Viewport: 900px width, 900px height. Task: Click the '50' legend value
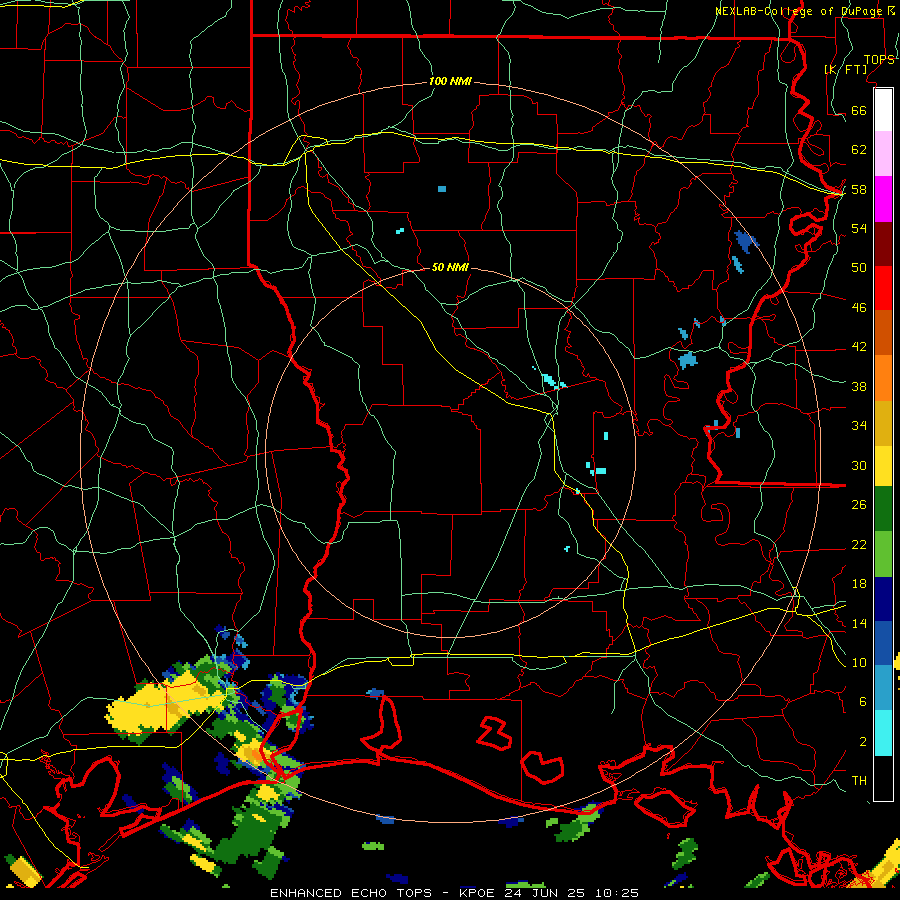coord(859,268)
